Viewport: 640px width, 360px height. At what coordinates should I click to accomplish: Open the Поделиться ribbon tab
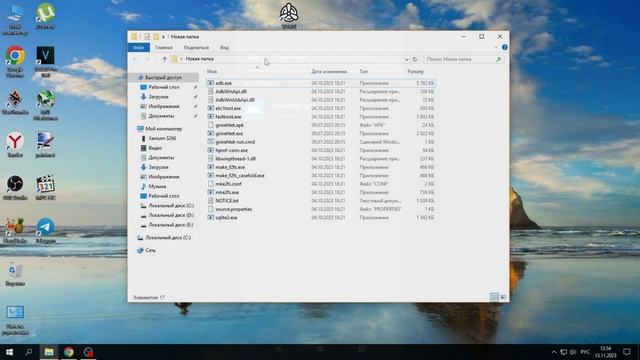pyautogui.click(x=196, y=47)
